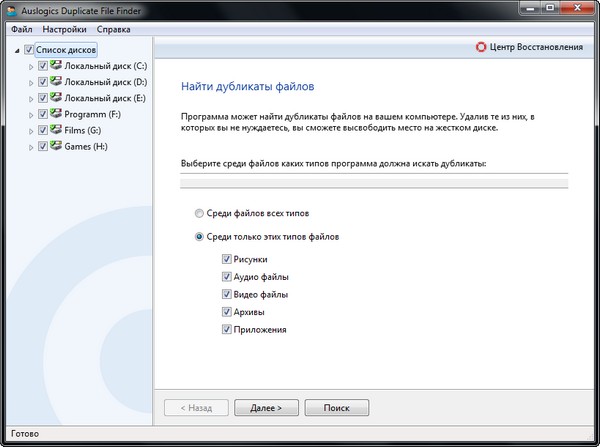Viewport: 600px width, 447px height.
Task: Collapse the Список дисков tree root
Action: tap(16, 50)
